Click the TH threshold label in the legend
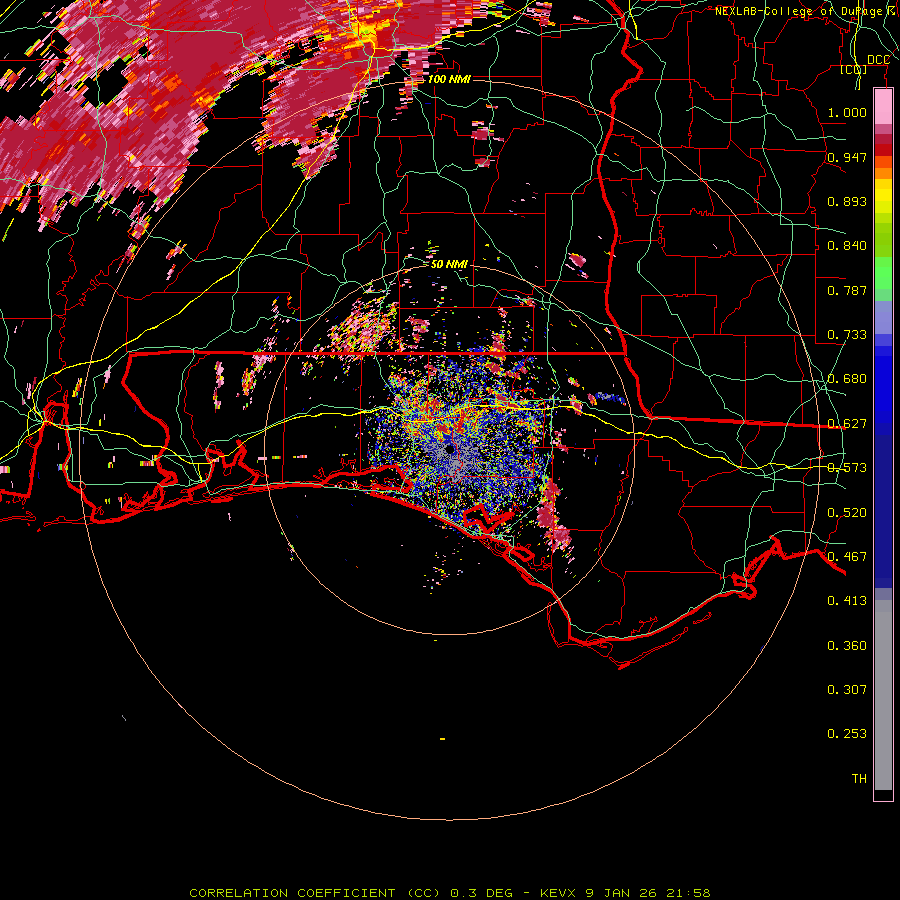 coord(859,778)
